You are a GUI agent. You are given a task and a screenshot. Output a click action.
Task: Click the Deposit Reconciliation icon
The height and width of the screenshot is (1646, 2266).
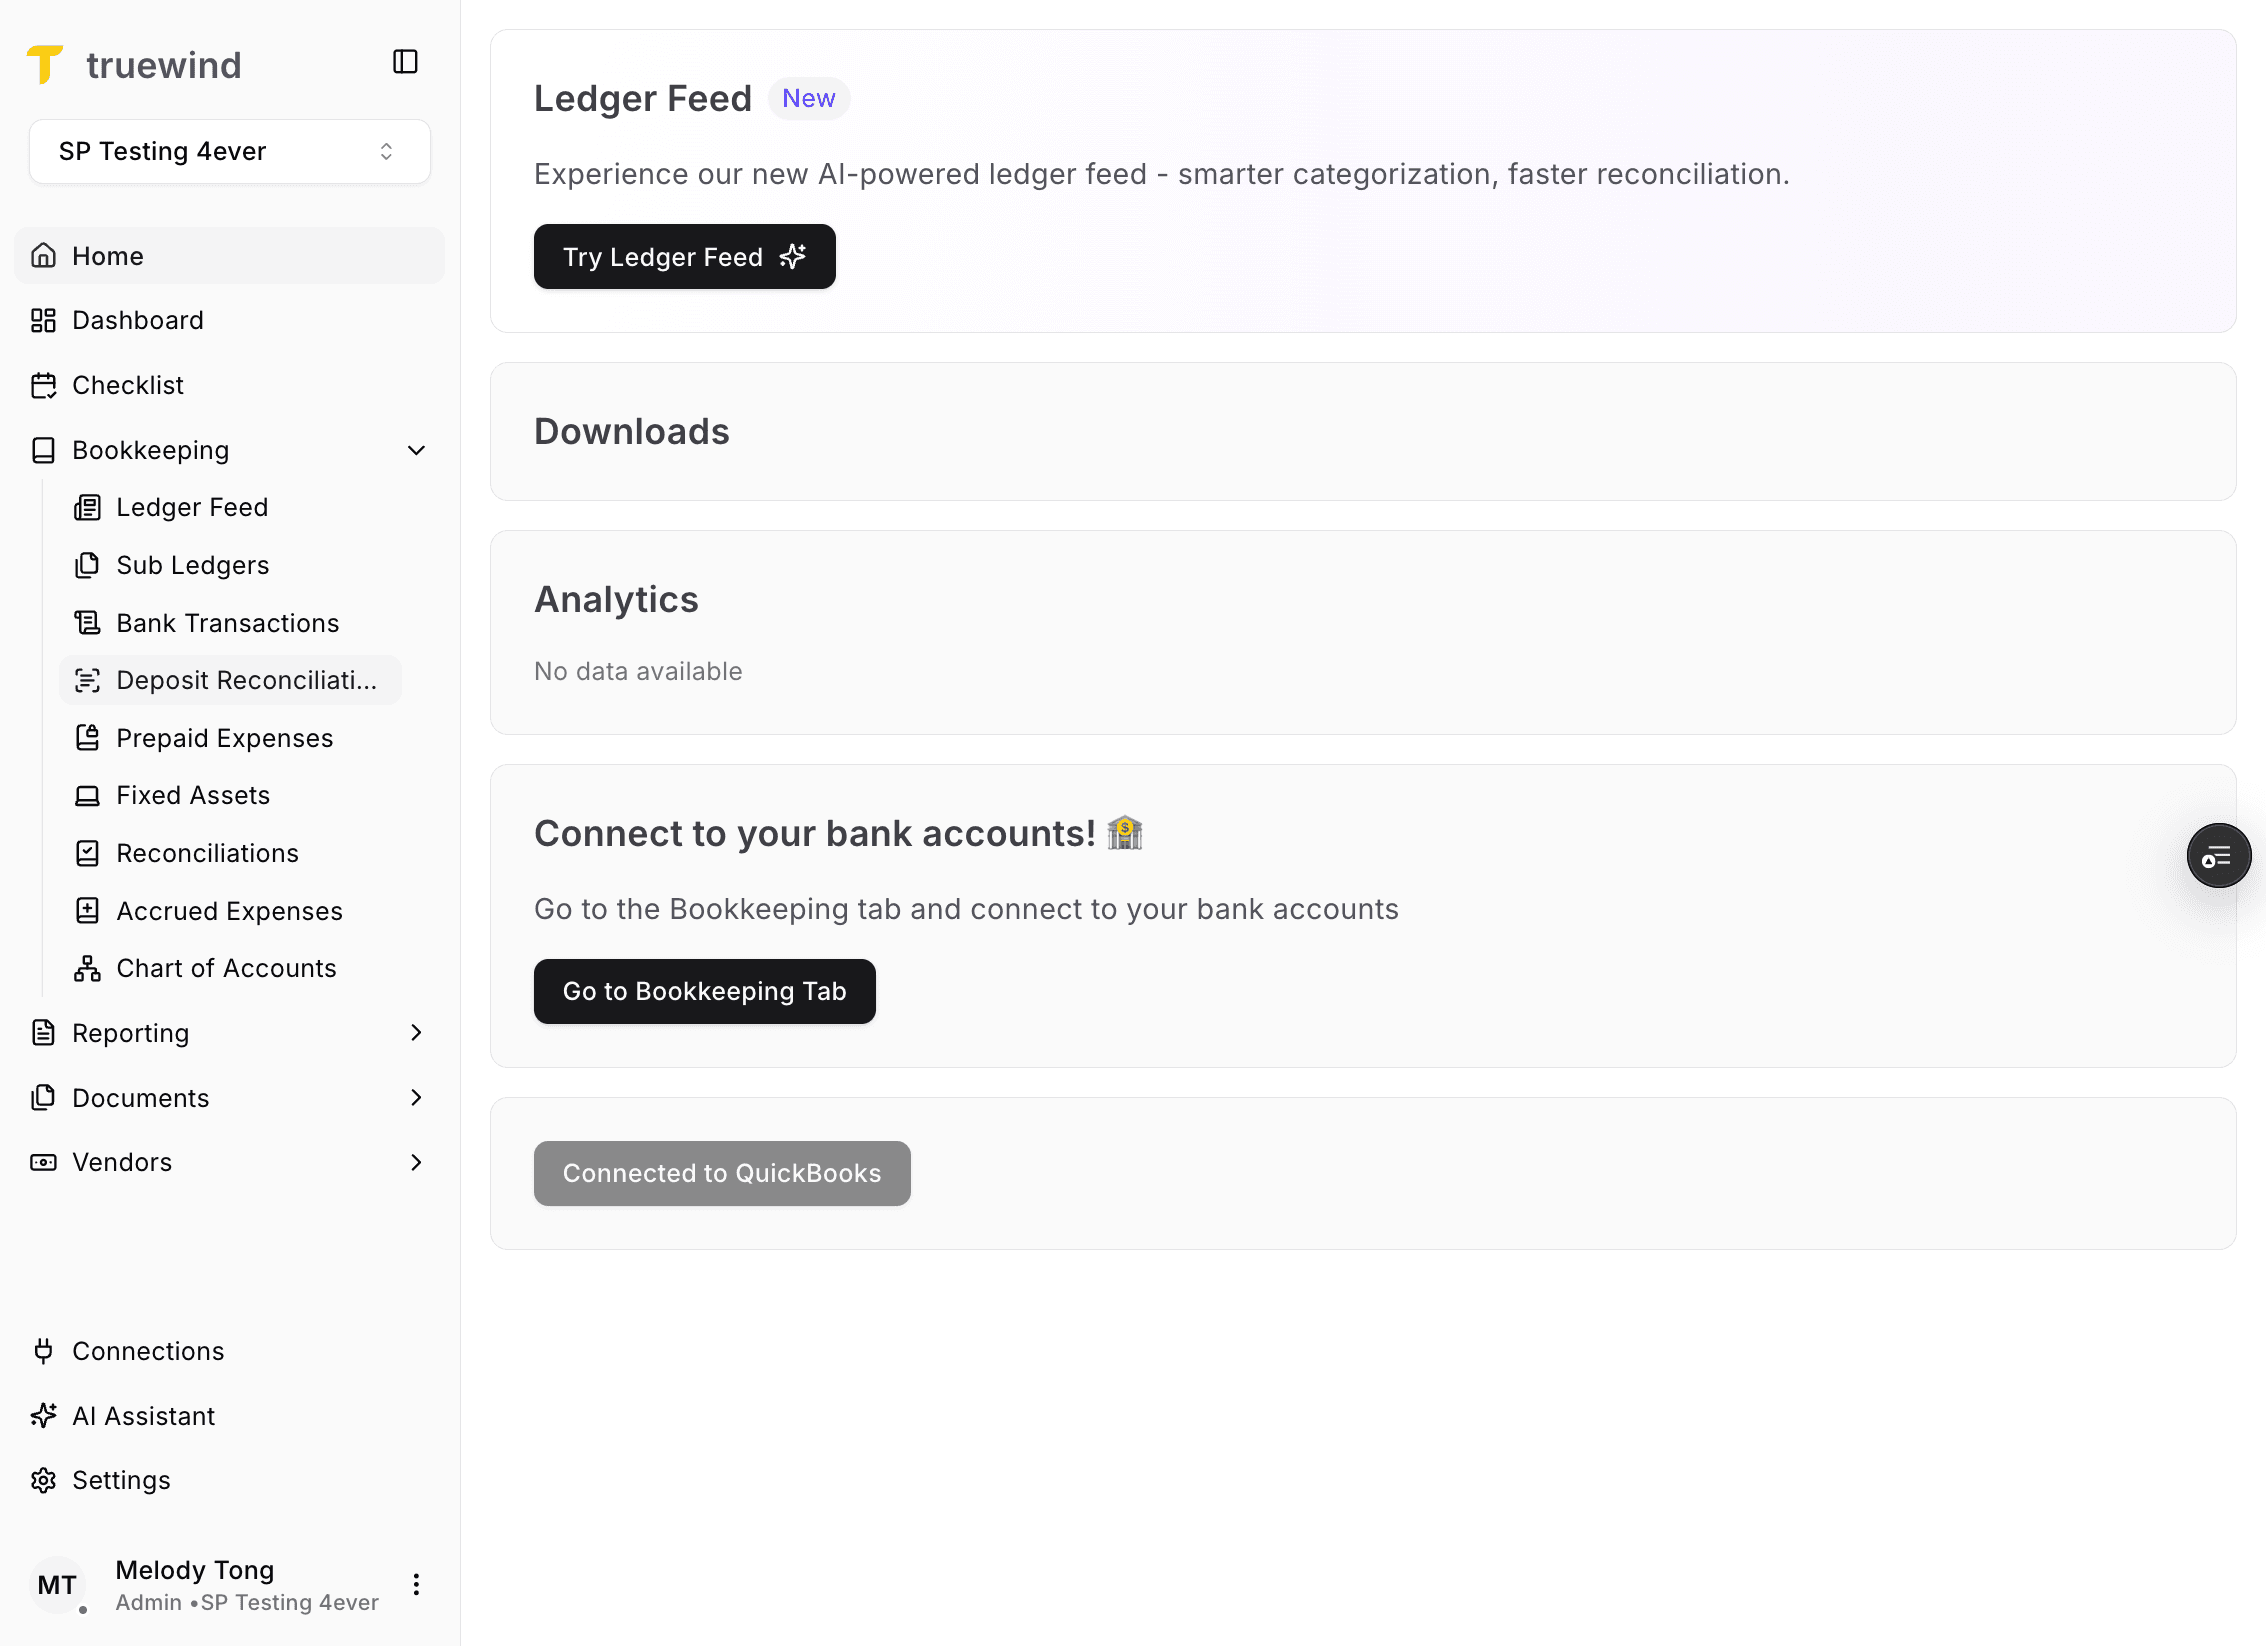[x=88, y=680]
